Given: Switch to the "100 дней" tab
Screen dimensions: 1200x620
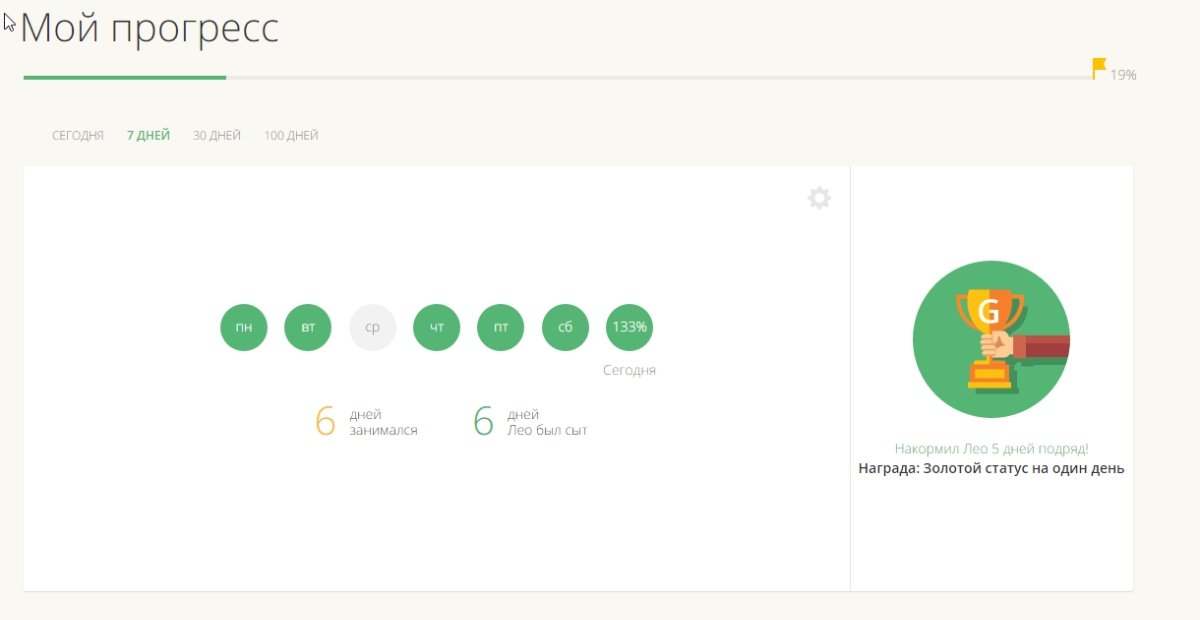Looking at the screenshot, I should click(x=291, y=136).
